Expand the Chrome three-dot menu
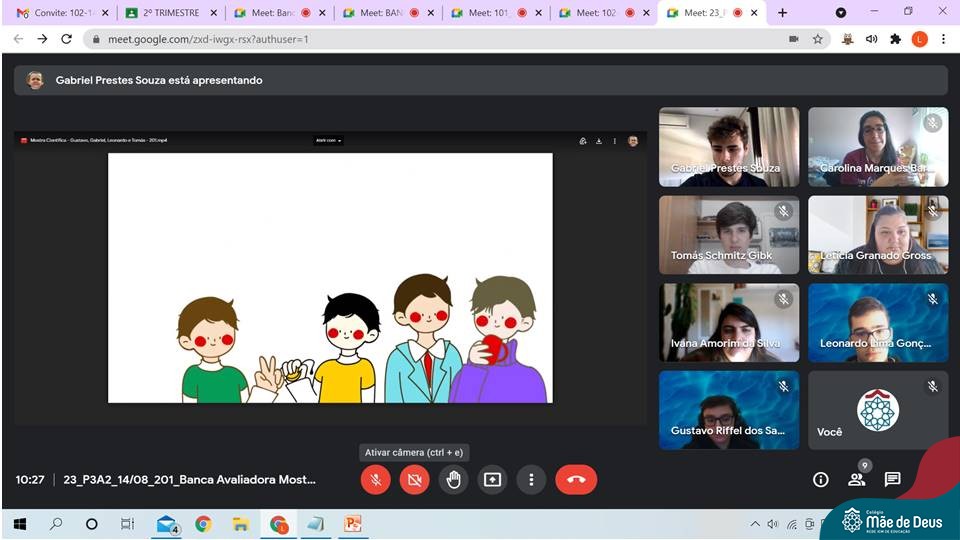The width and height of the screenshot is (960, 540). click(943, 39)
